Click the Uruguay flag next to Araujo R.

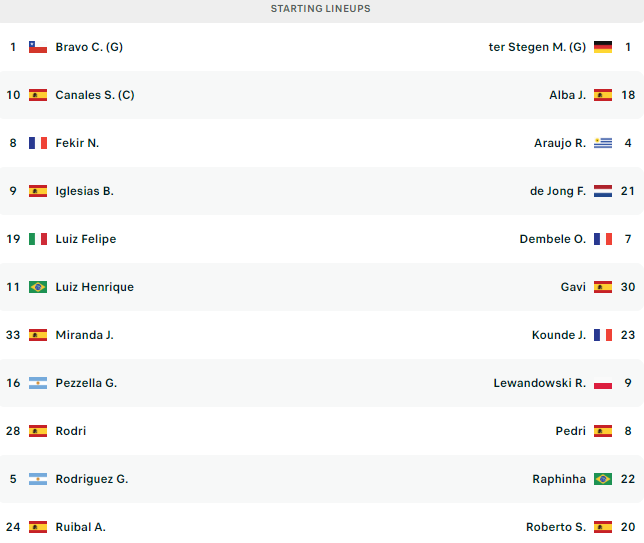[603, 143]
